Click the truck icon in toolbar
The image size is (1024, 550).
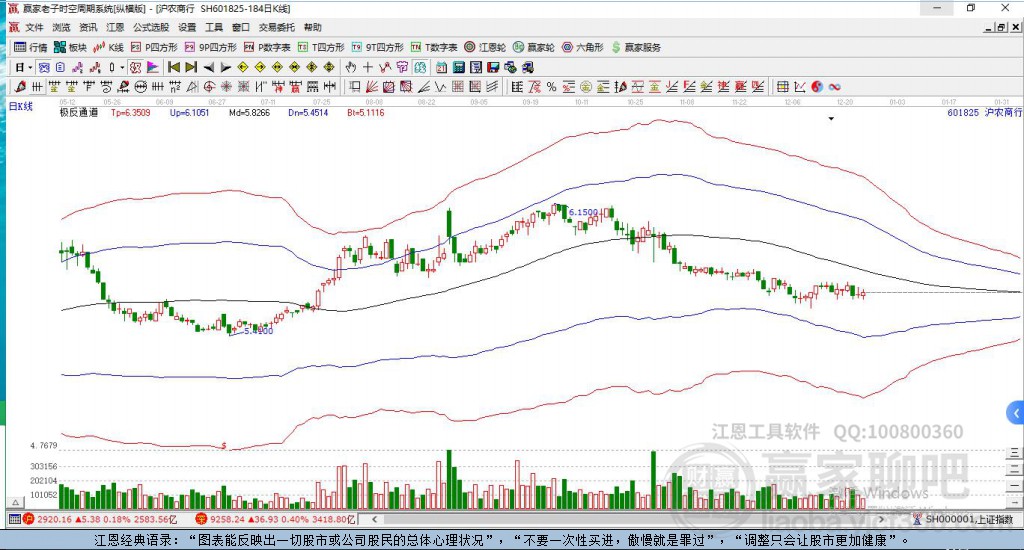pos(528,67)
